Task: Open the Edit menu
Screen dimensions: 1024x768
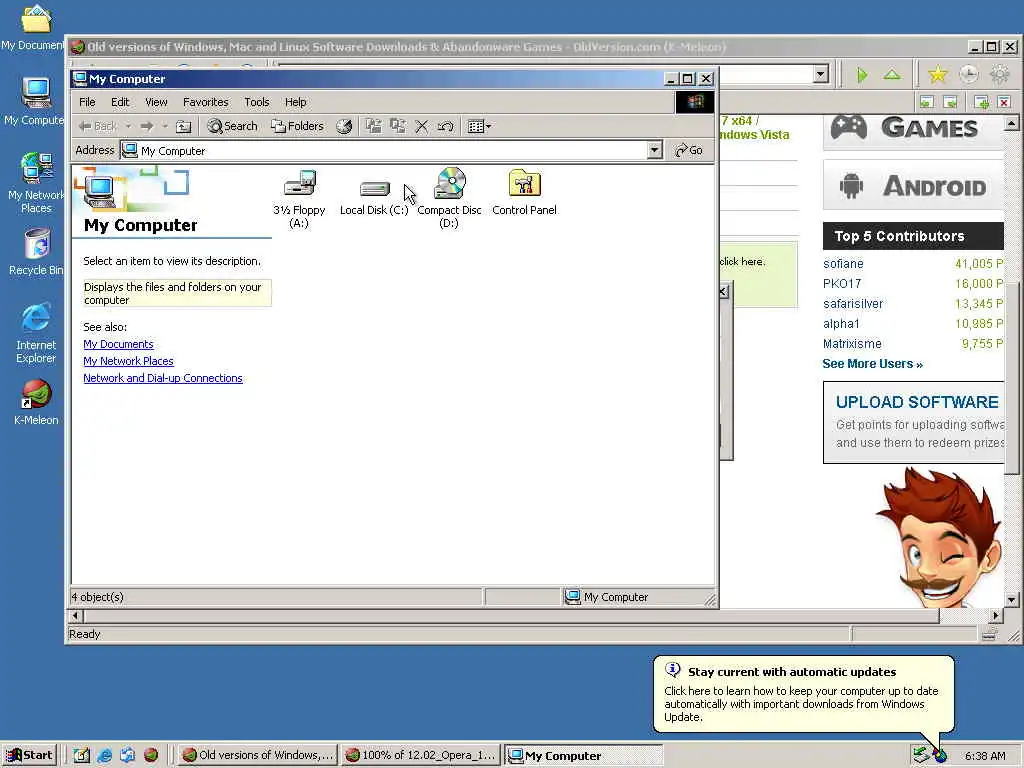Action: pos(120,102)
